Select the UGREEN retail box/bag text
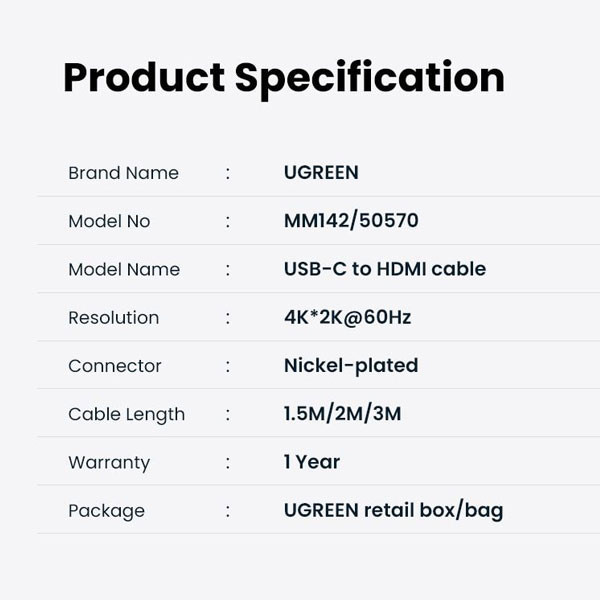This screenshot has height=600, width=600. coord(393,511)
